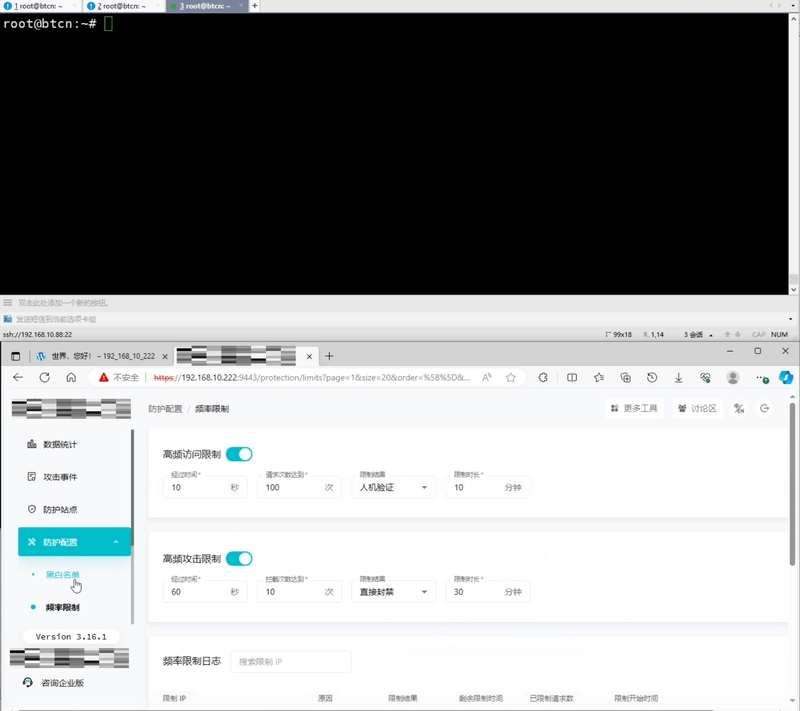The image size is (800, 711).
Task: Refresh the browser page
Action: (45, 377)
